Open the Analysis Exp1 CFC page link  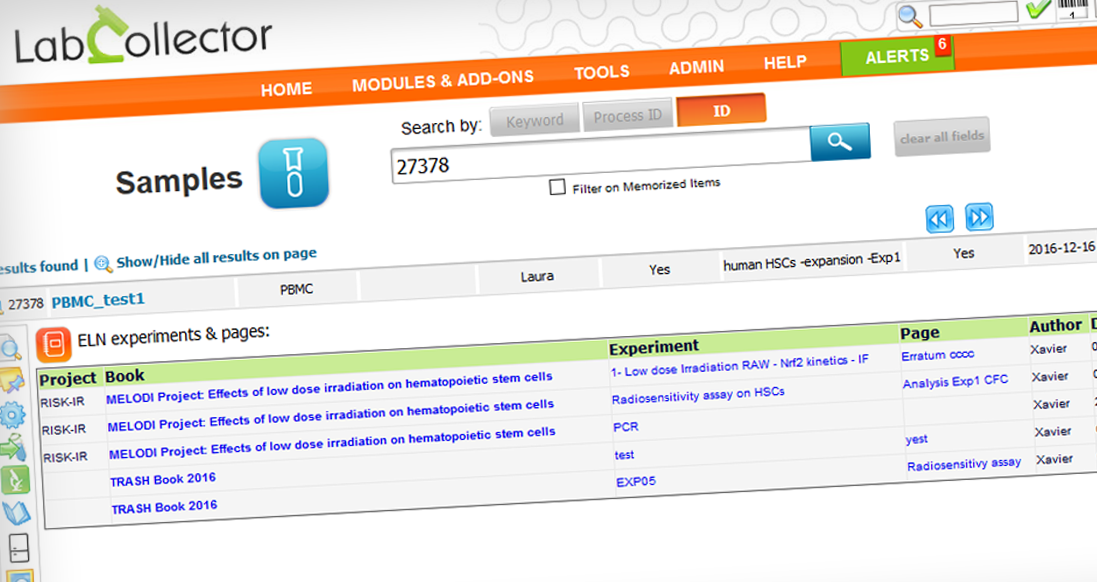(956, 381)
